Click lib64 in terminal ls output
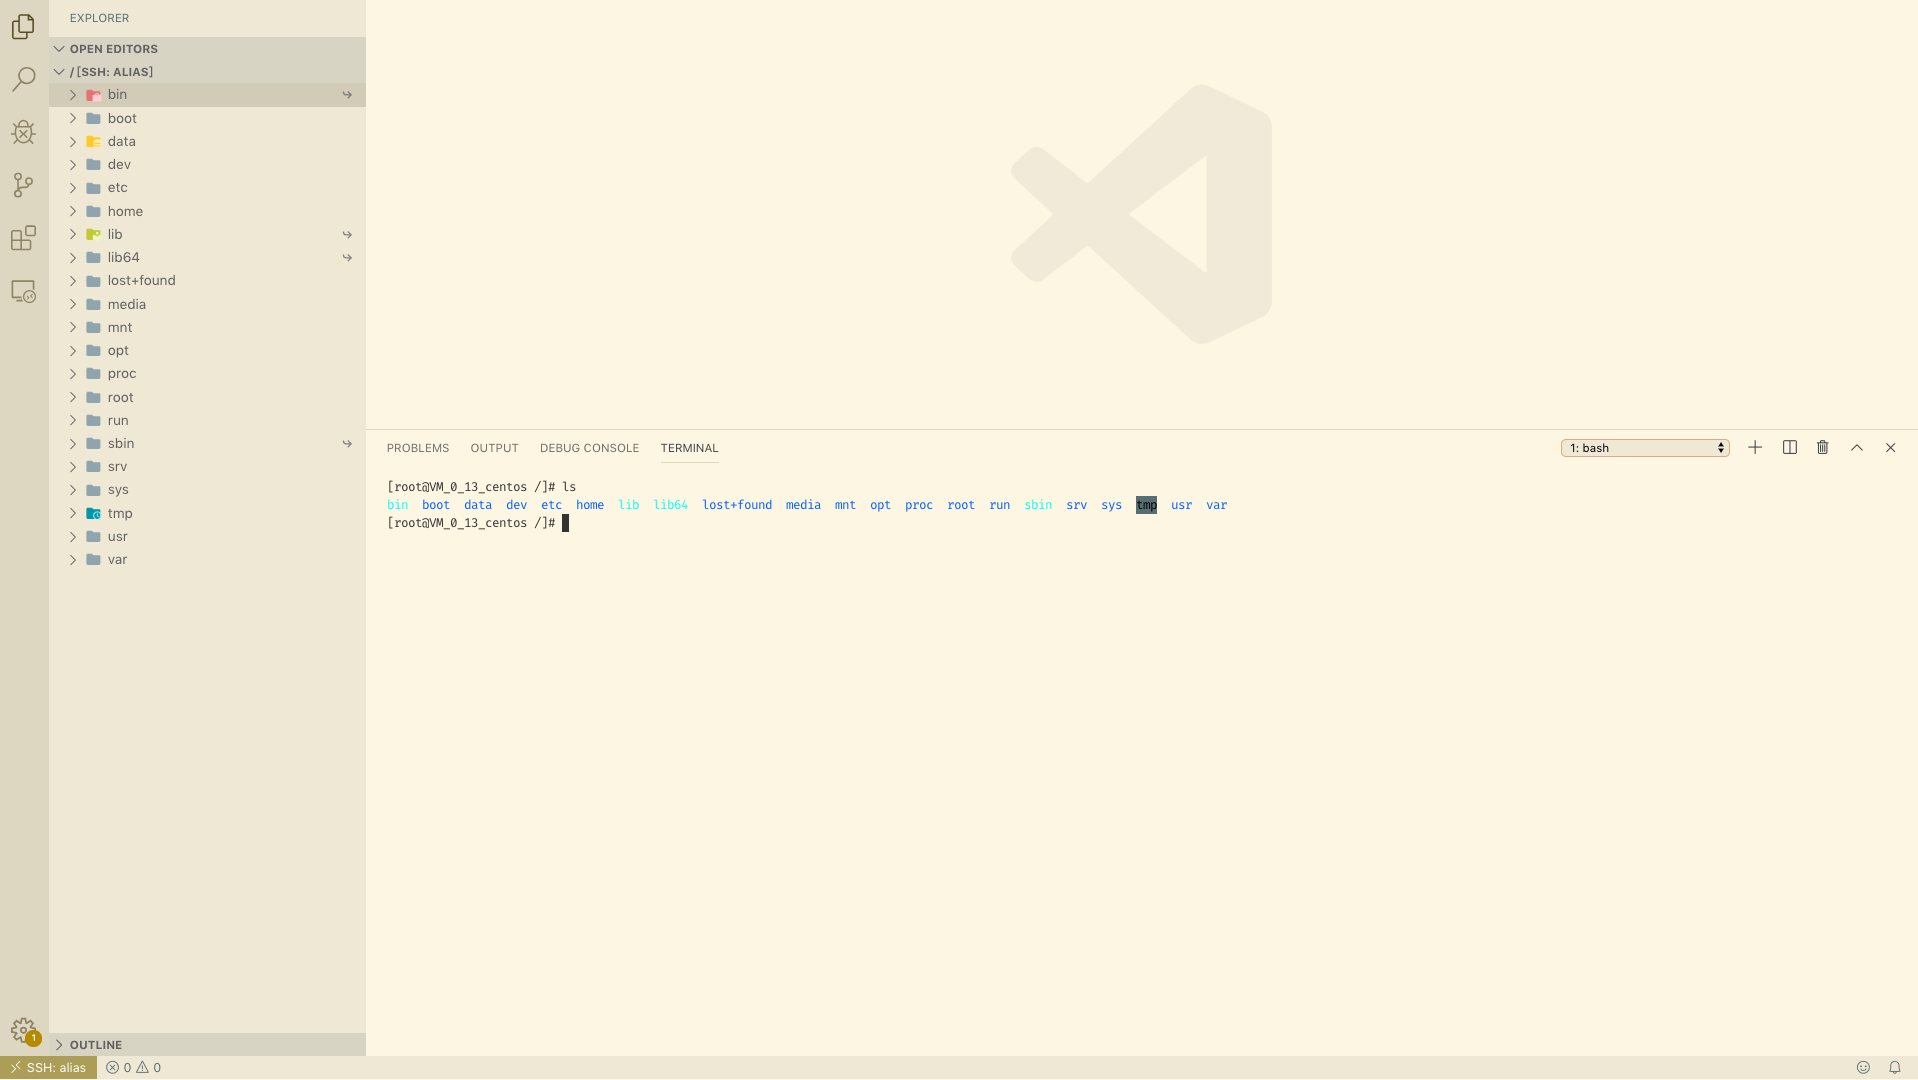The width and height of the screenshot is (1918, 1080). [x=670, y=505]
